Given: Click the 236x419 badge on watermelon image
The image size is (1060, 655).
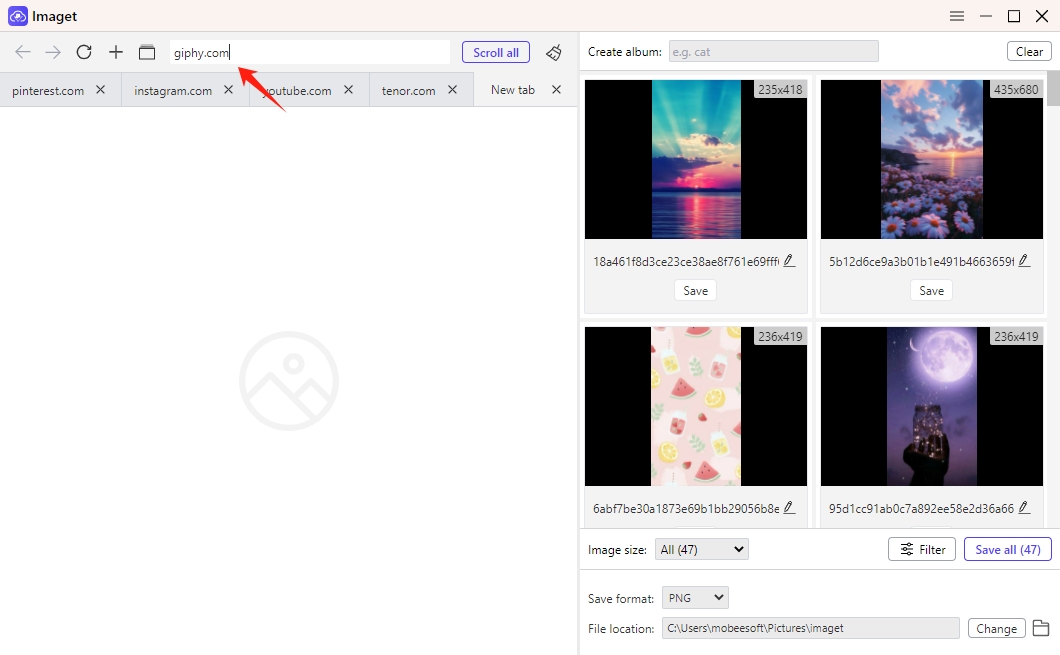Looking at the screenshot, I should point(780,336).
